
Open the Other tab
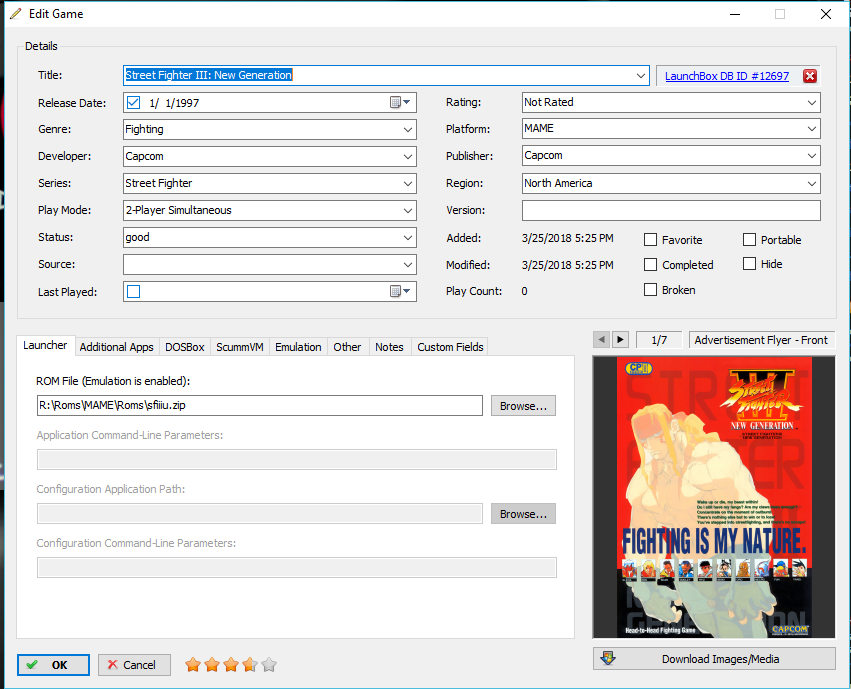(347, 347)
